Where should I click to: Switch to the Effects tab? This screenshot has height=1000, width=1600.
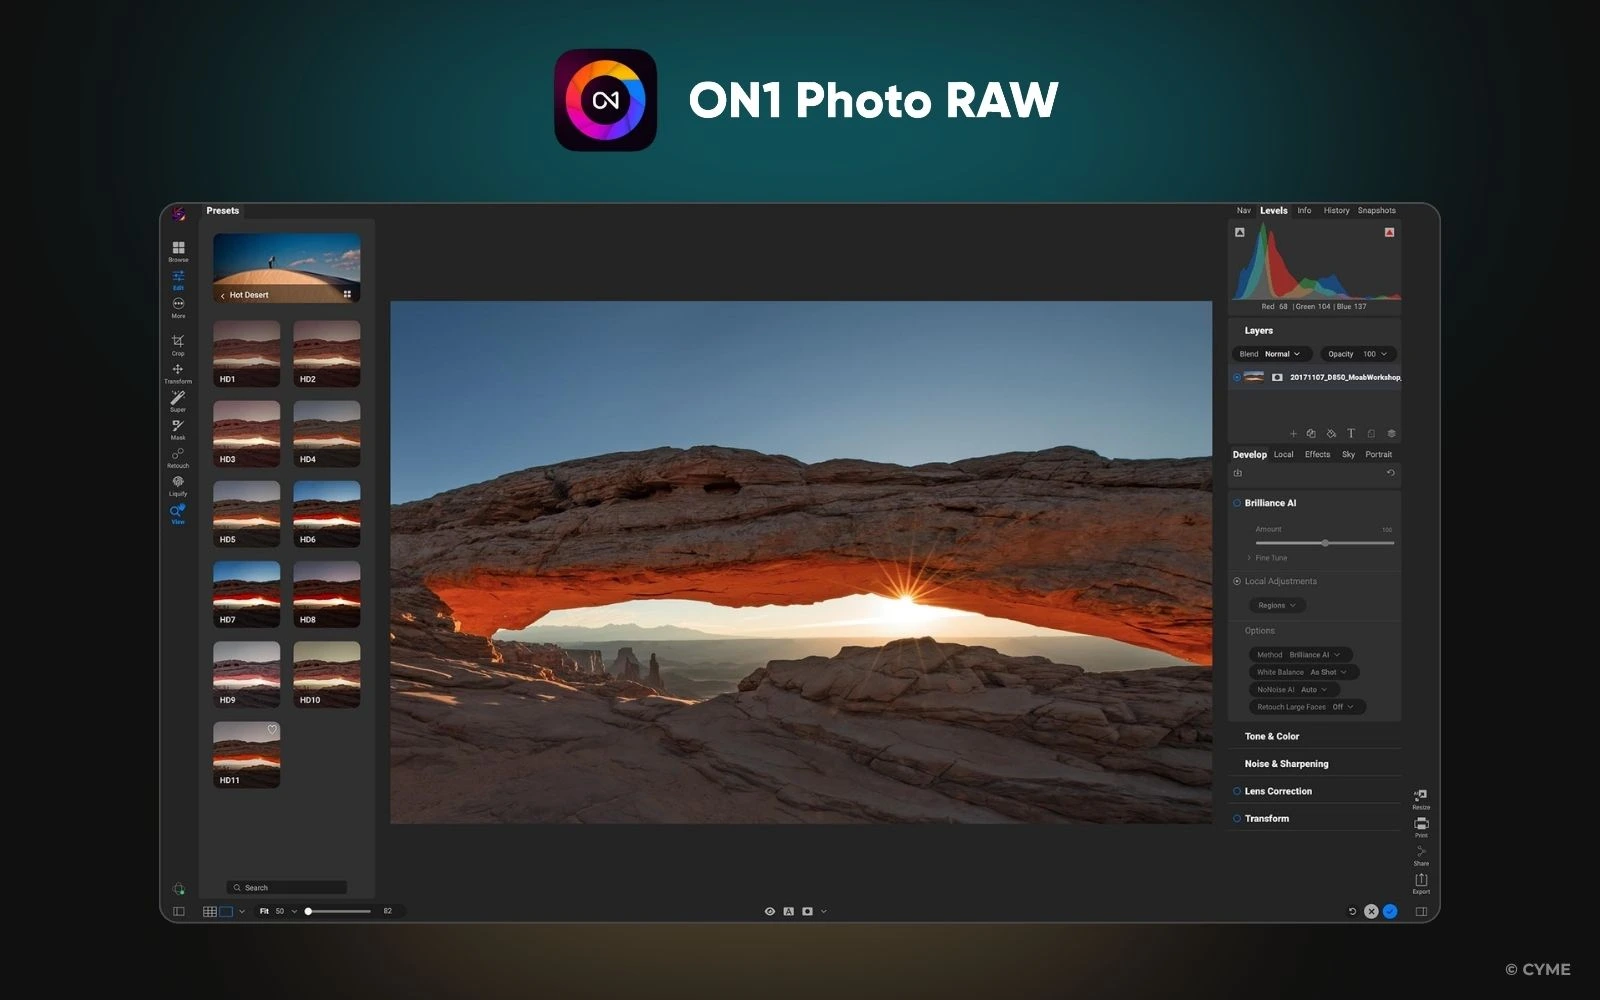(x=1316, y=454)
